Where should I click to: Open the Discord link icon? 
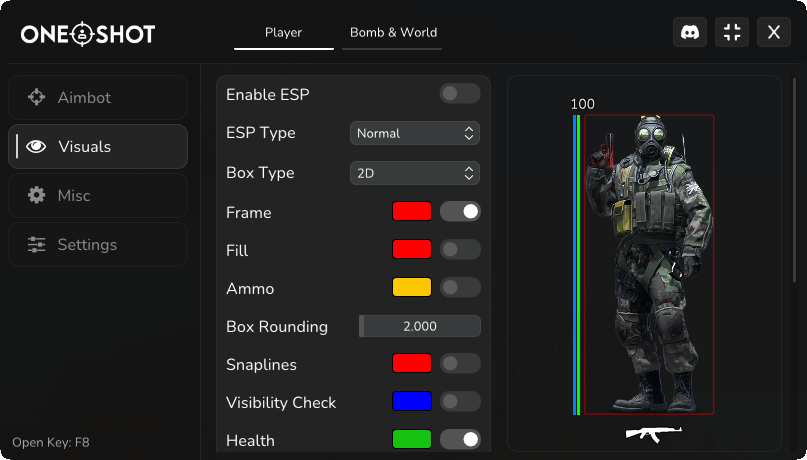(x=690, y=32)
